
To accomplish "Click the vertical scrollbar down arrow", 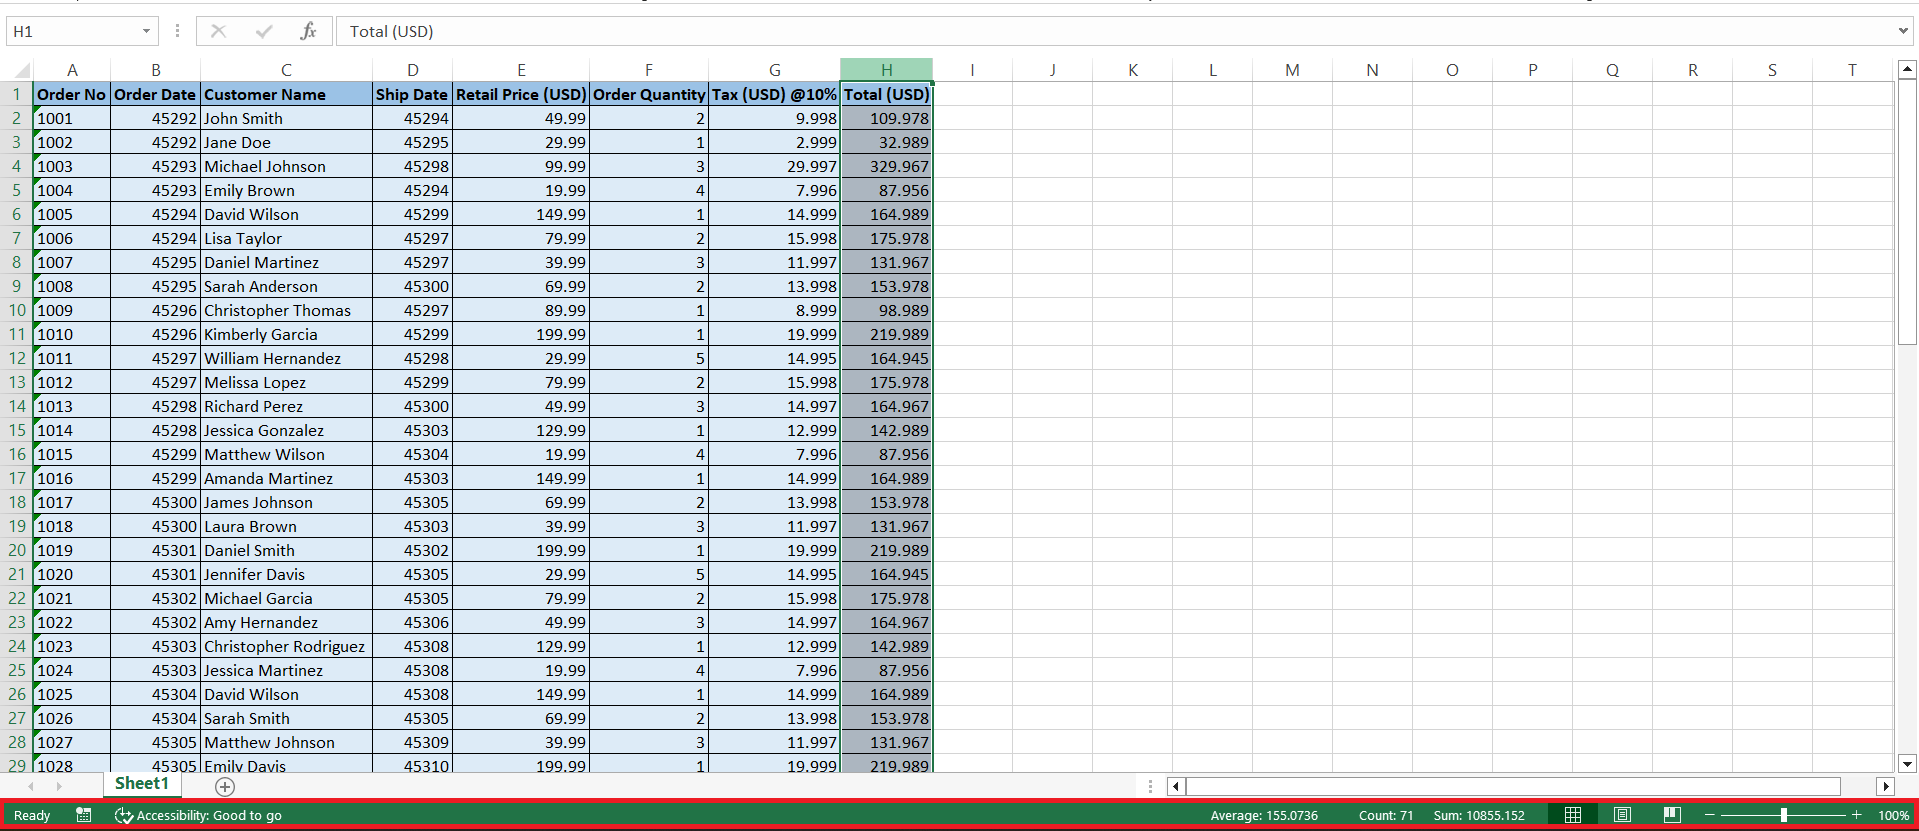I will 1907,763.
